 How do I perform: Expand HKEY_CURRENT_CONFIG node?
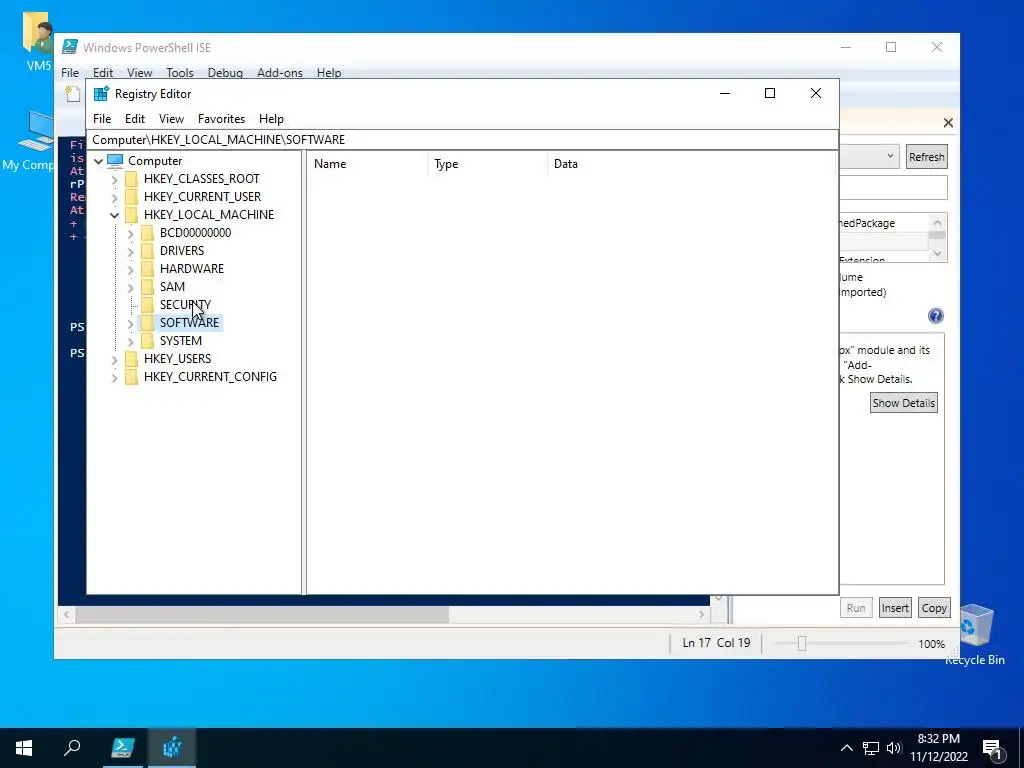click(x=115, y=377)
